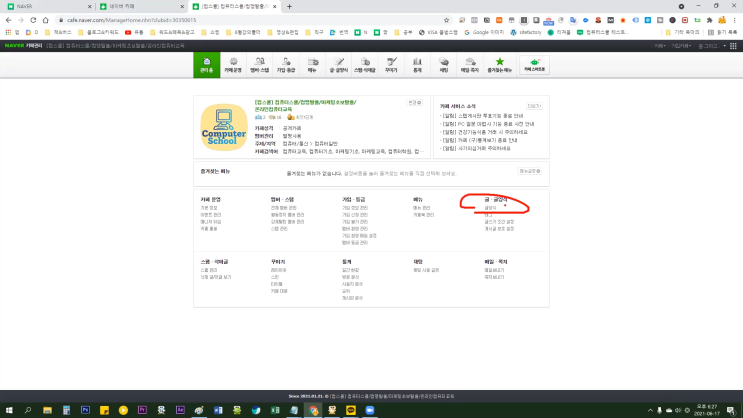Open 멤버 등급 관리 under 가입·등급
Viewport: 743px width, 418px height.
(354, 243)
